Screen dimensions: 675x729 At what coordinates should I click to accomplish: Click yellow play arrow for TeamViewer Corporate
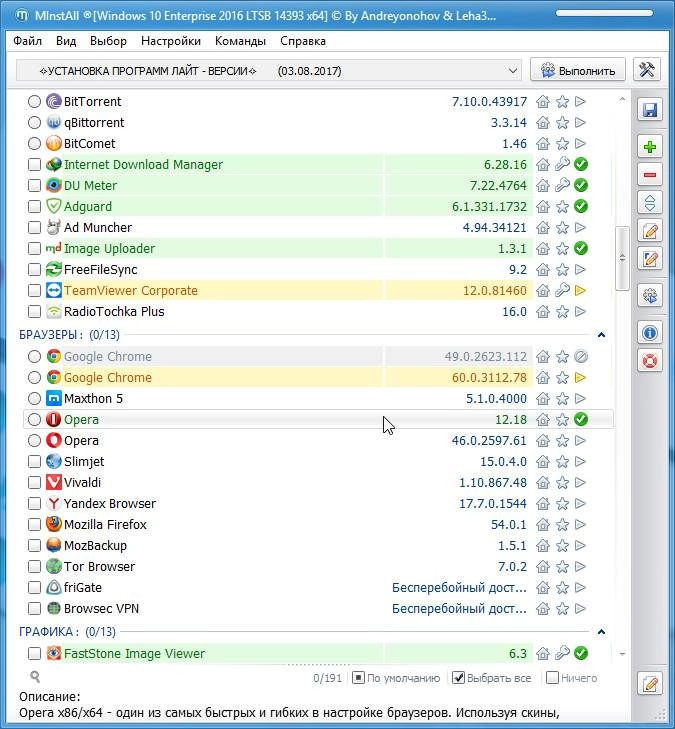click(580, 291)
